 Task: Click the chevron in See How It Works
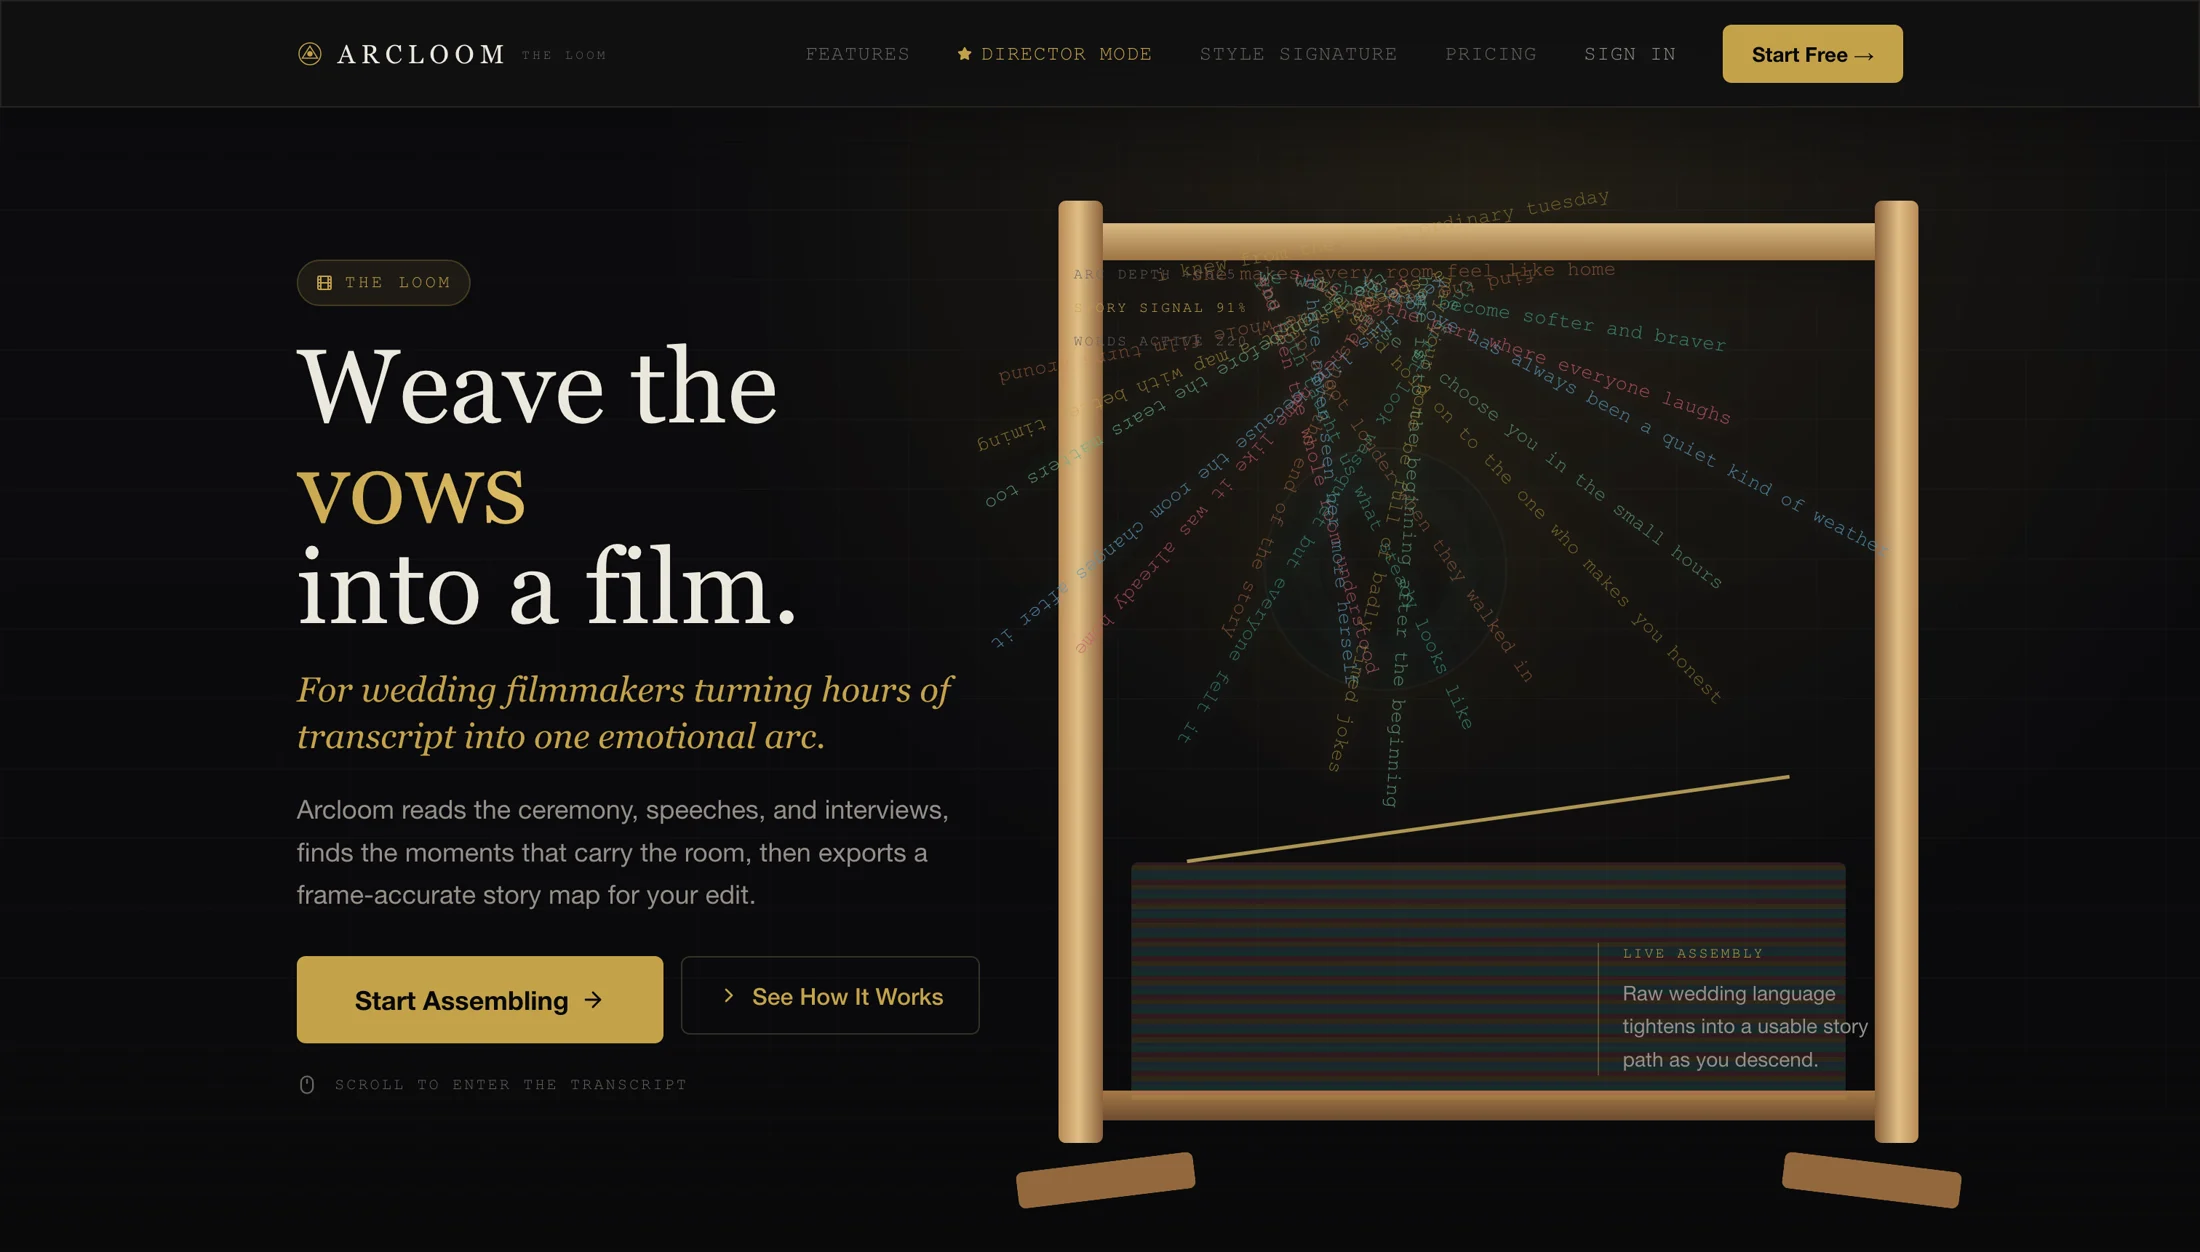click(x=728, y=996)
